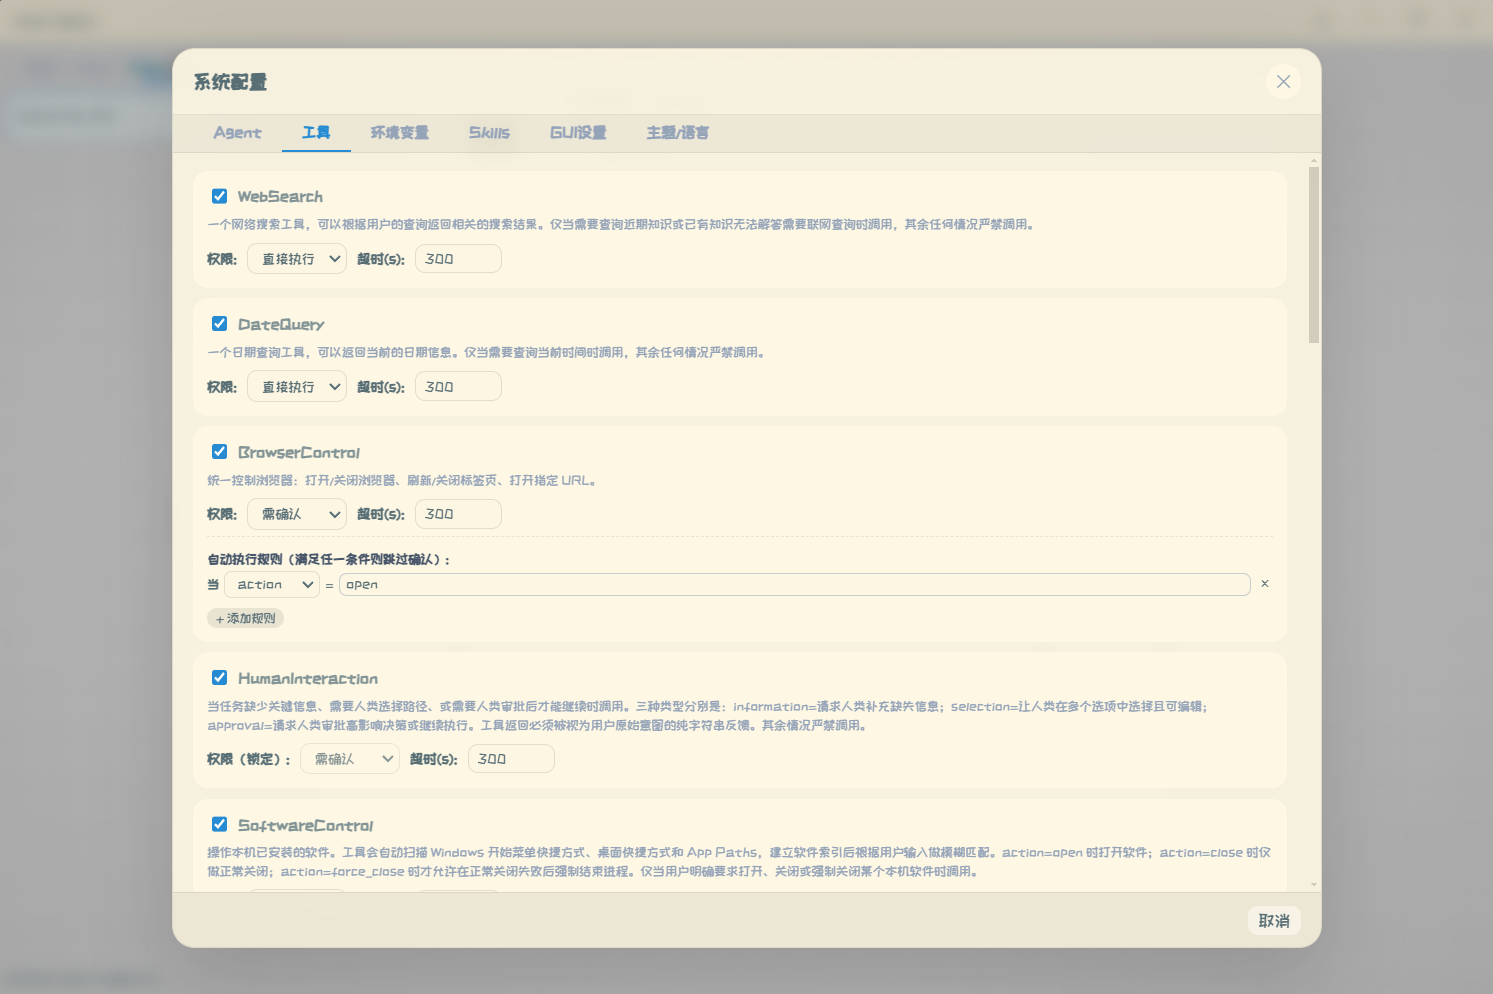1493x994 pixels.
Task: Uncheck the WebSearch tool checkbox
Action: click(220, 196)
